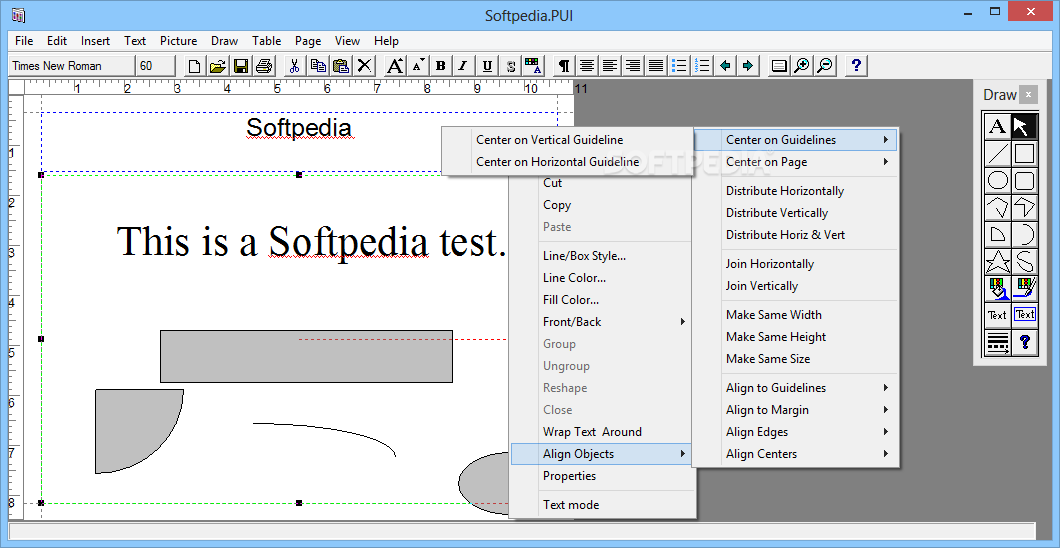This screenshot has width=1060, height=548.
Task: Expand Align Edges submenu
Action: coord(796,432)
